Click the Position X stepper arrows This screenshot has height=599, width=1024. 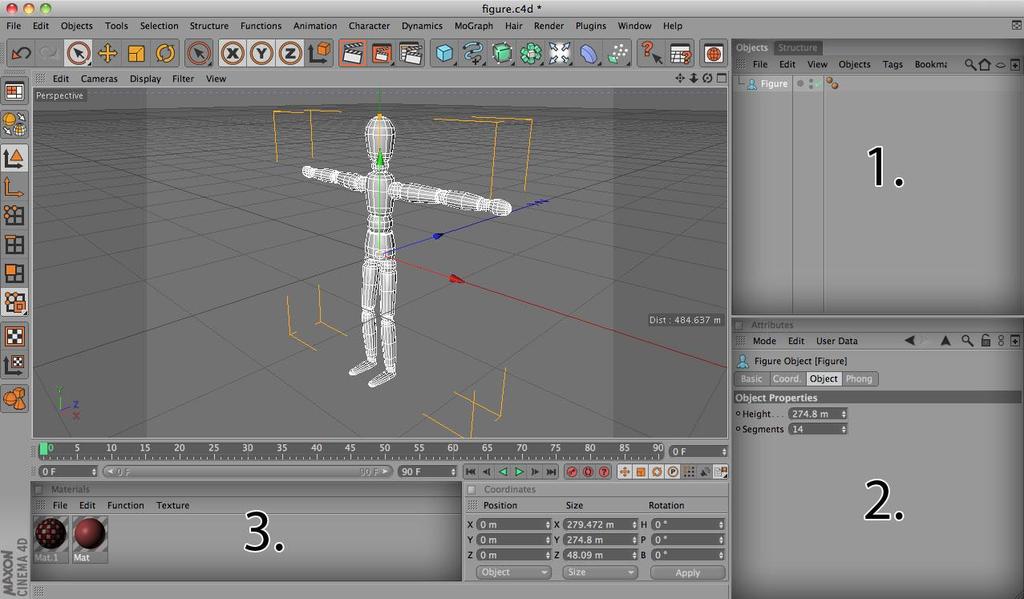pos(548,525)
